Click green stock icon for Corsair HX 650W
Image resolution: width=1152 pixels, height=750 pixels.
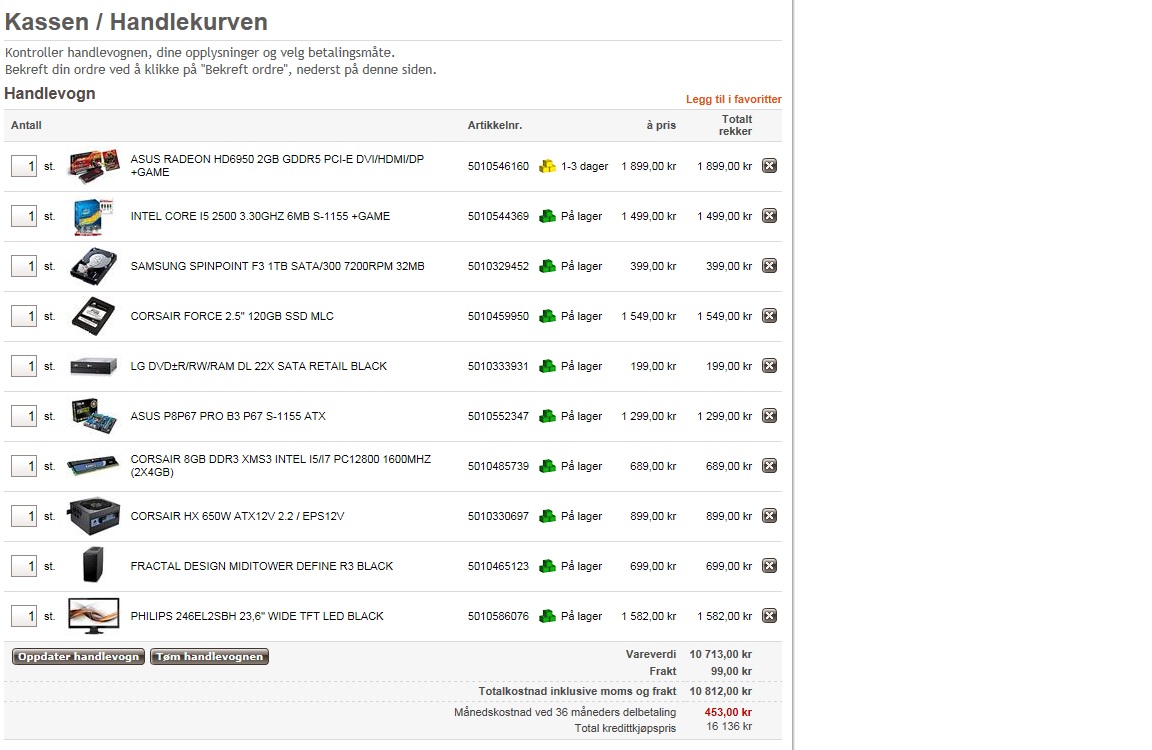coord(547,516)
